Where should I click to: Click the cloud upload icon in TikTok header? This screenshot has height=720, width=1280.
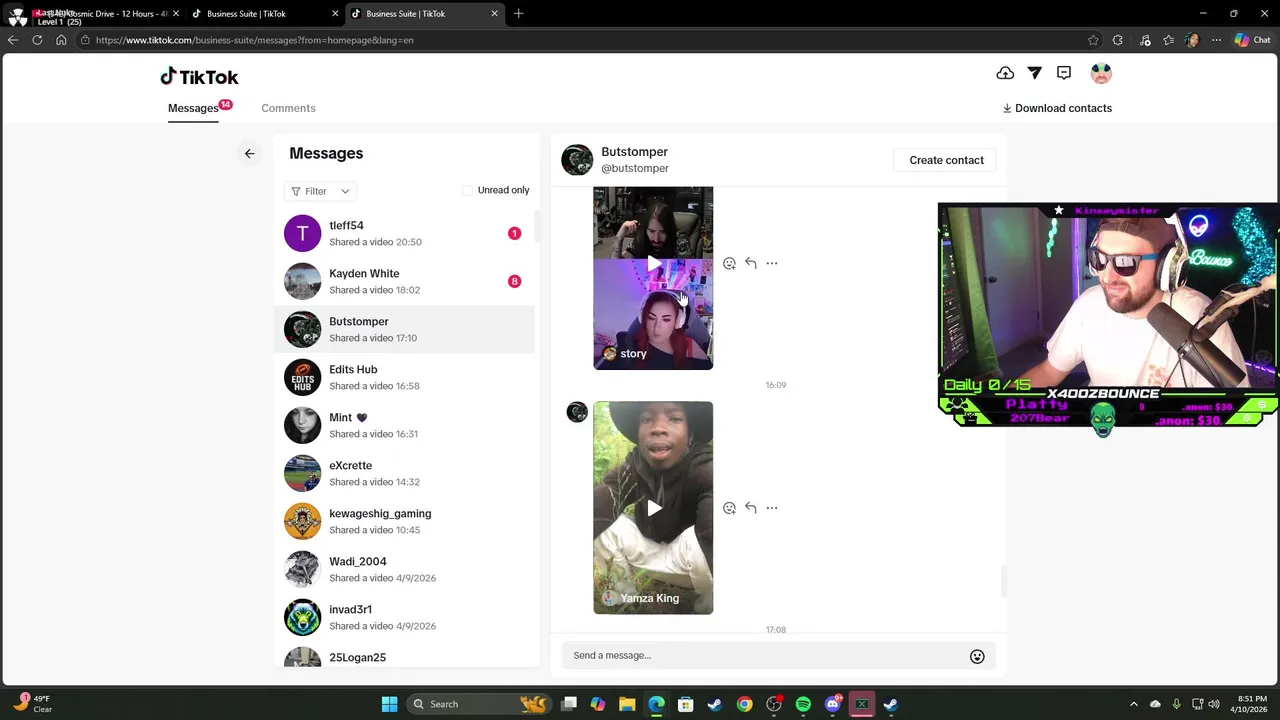tap(1005, 73)
